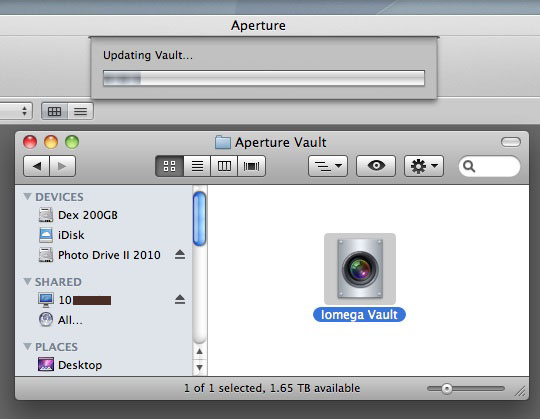Click the 1.65 TB available status text

[315, 388]
